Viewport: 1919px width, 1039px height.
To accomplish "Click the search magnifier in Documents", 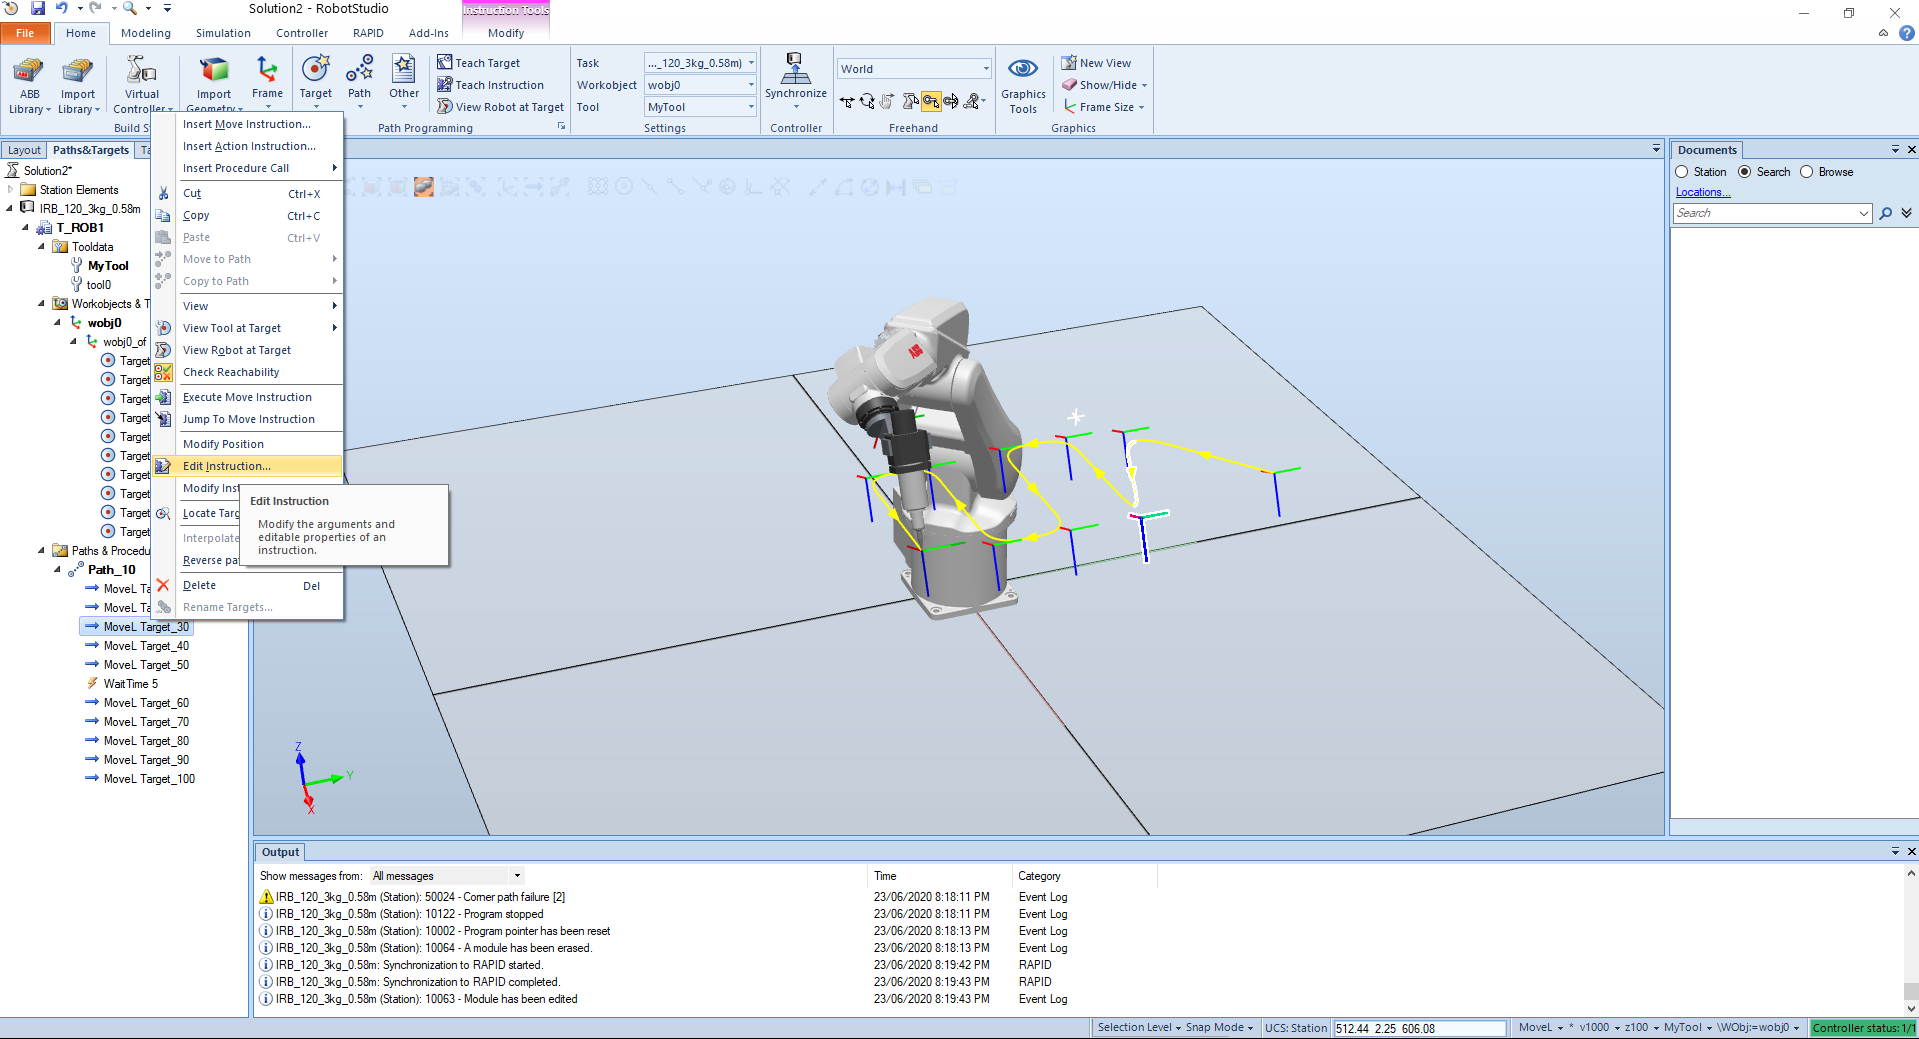I will [x=1886, y=213].
